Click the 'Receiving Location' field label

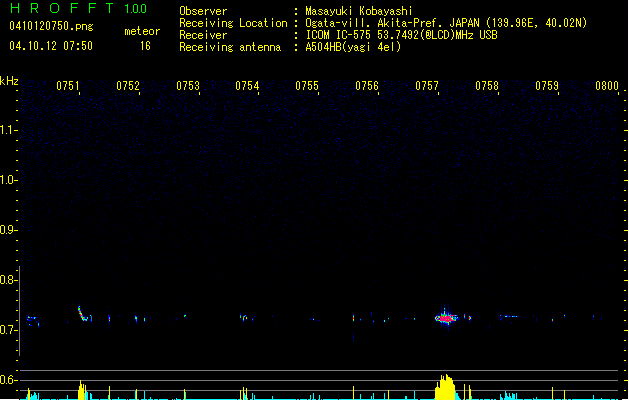(x=233, y=23)
